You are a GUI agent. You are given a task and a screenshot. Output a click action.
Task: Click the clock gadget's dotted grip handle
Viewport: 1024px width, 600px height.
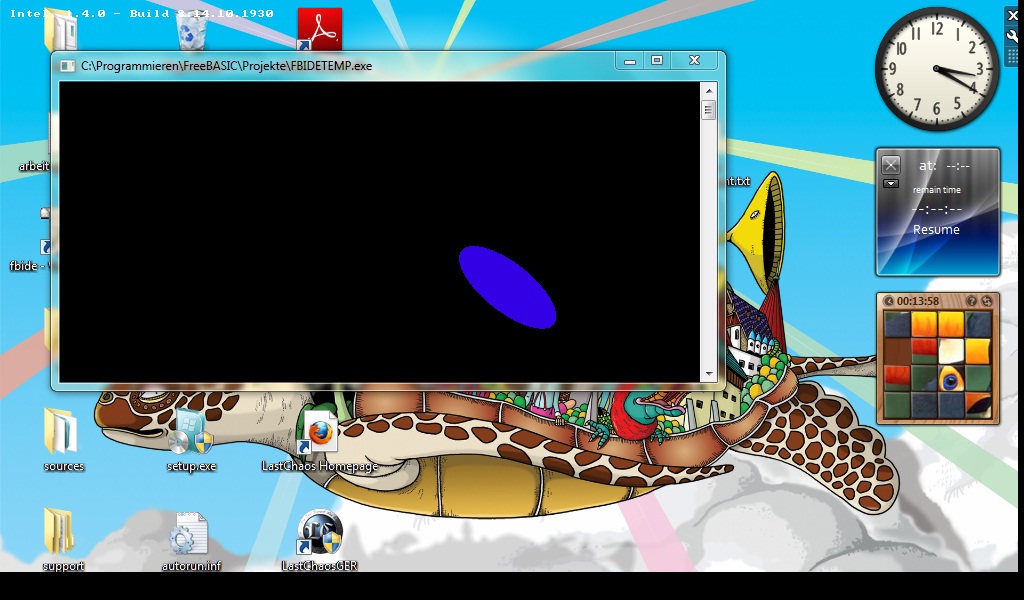click(1012, 57)
